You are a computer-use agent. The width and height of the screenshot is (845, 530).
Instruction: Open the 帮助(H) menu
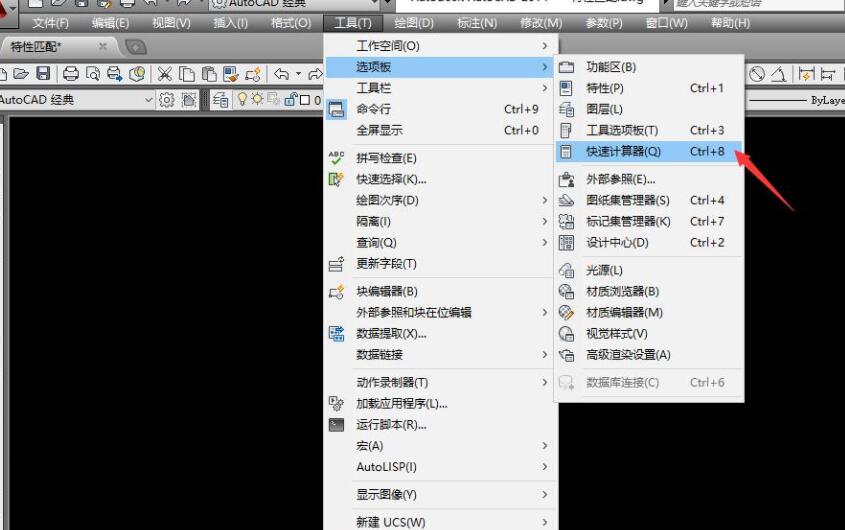pyautogui.click(x=730, y=23)
